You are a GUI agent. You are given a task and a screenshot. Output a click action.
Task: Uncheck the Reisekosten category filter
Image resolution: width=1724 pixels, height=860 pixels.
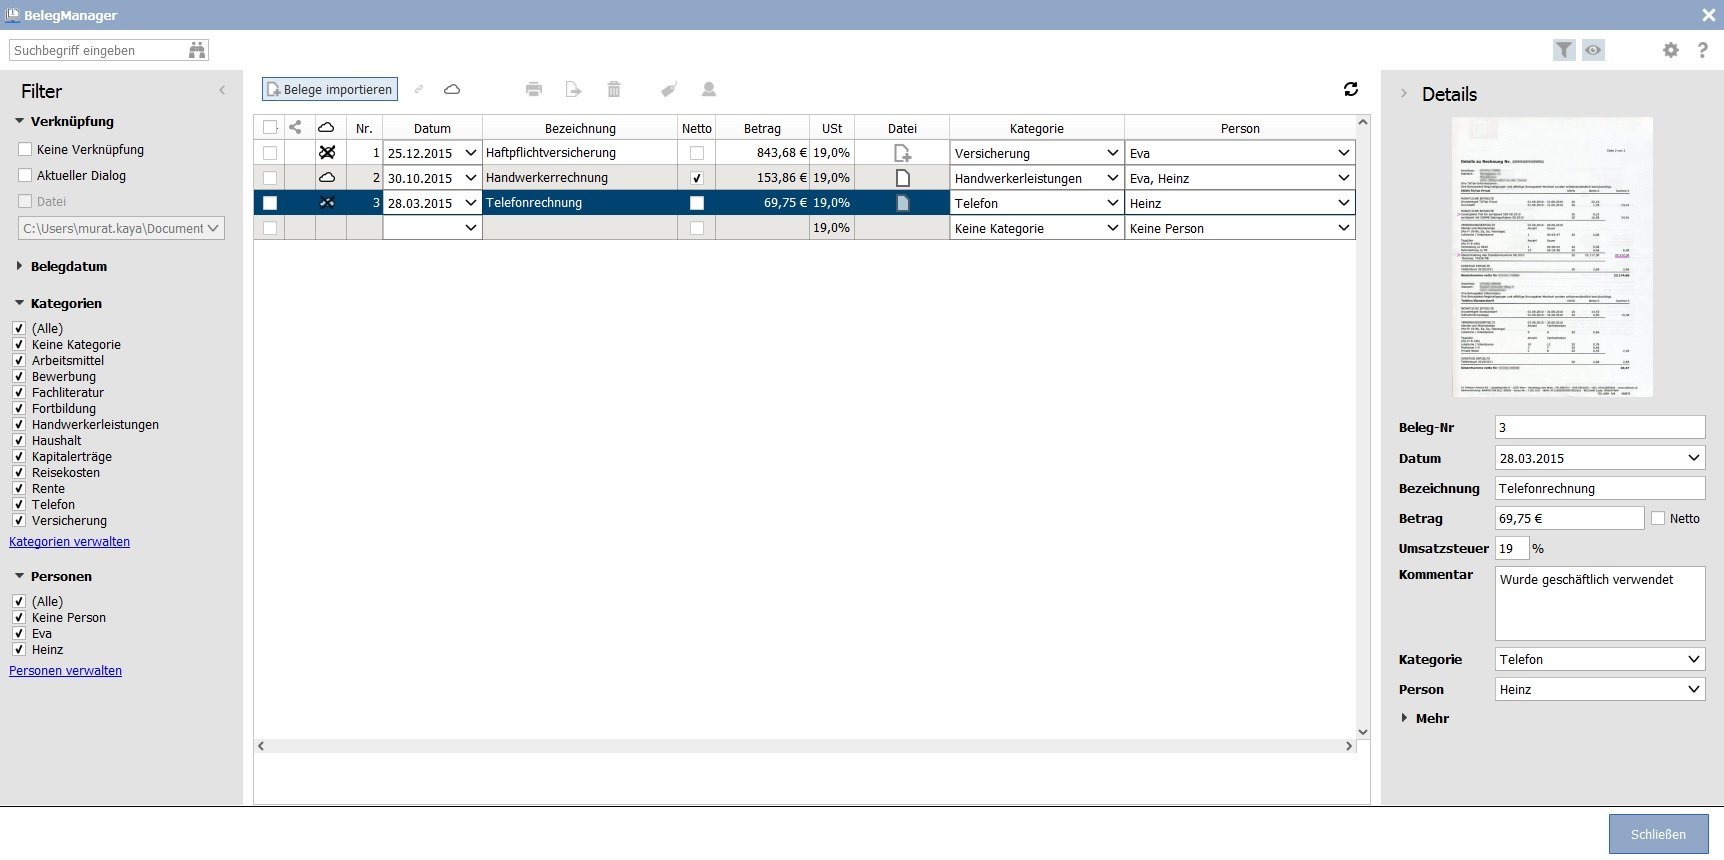pos(19,472)
